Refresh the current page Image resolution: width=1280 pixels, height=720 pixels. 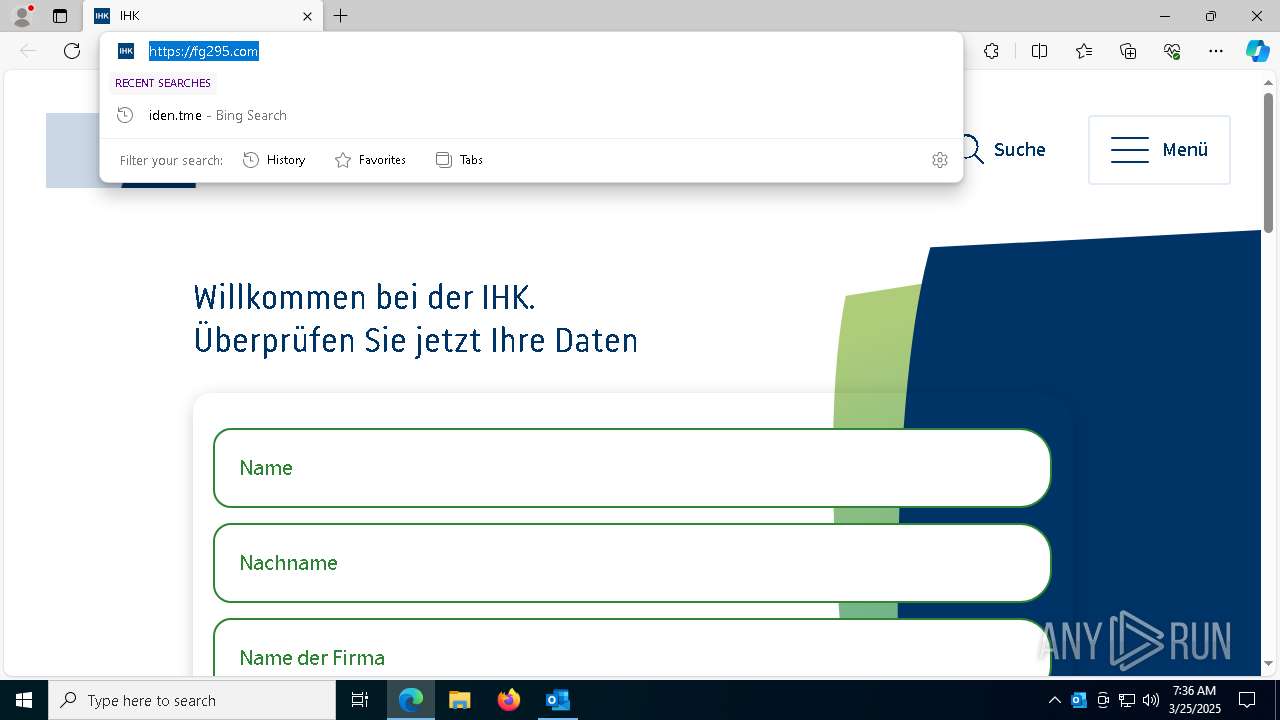72,51
